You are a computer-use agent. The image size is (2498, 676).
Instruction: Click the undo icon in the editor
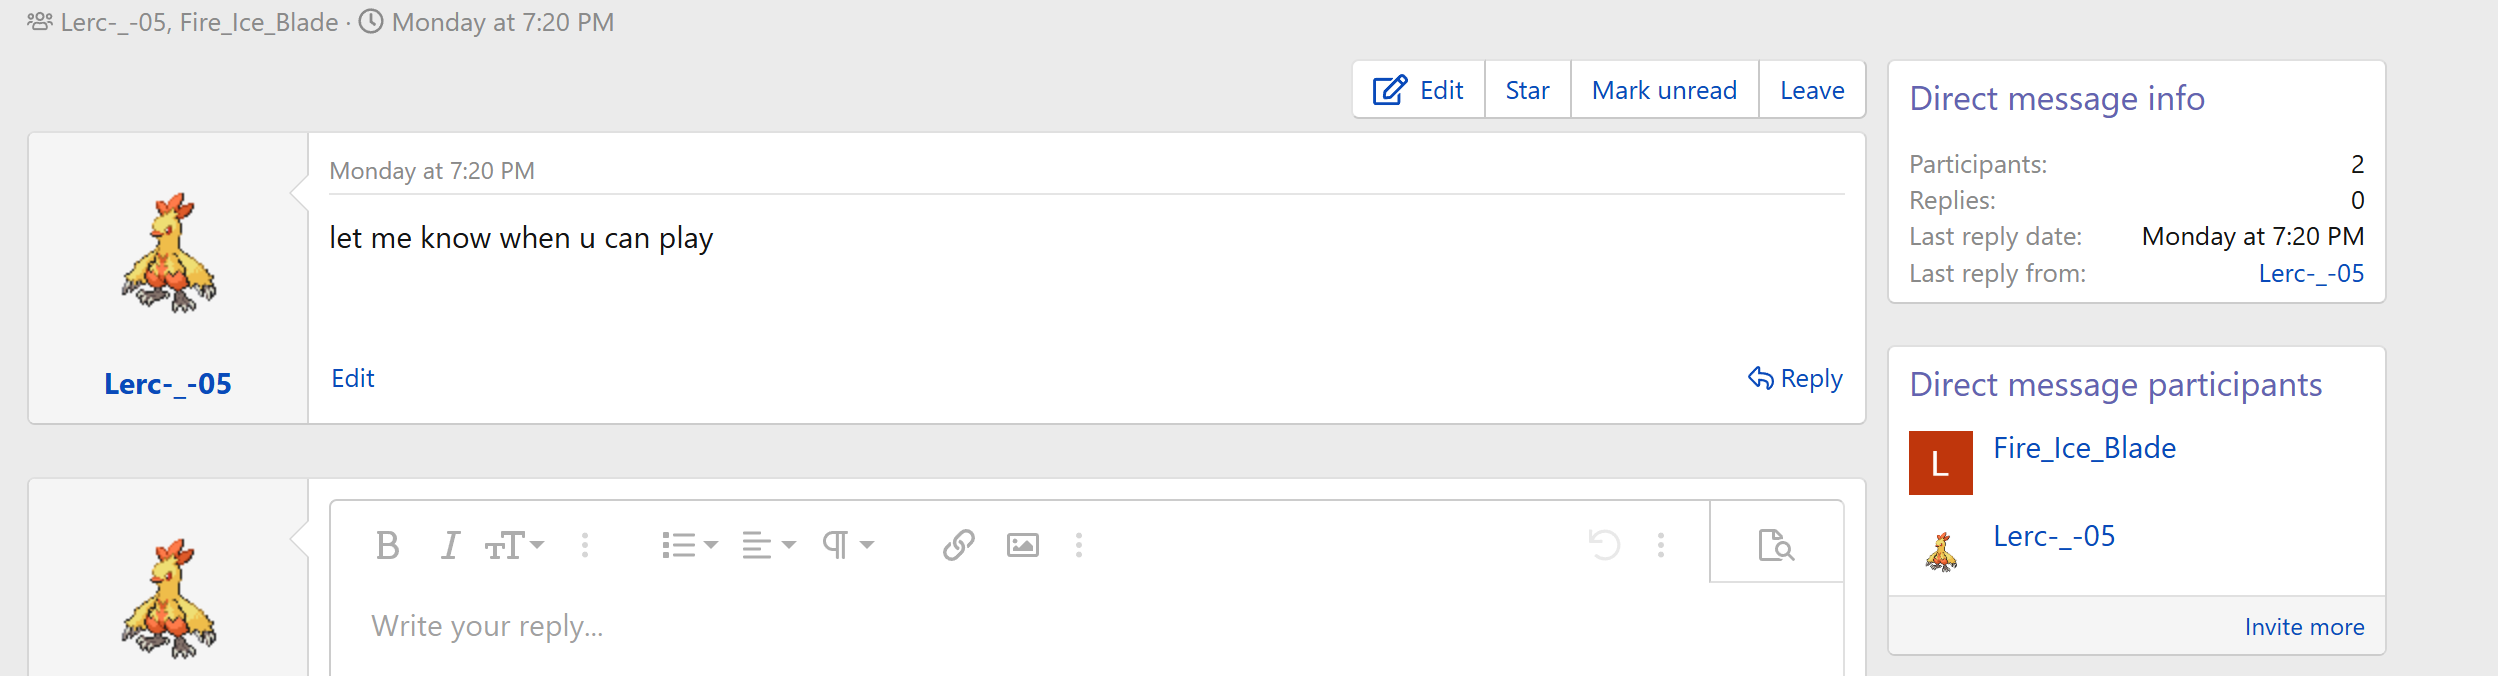(x=1604, y=545)
